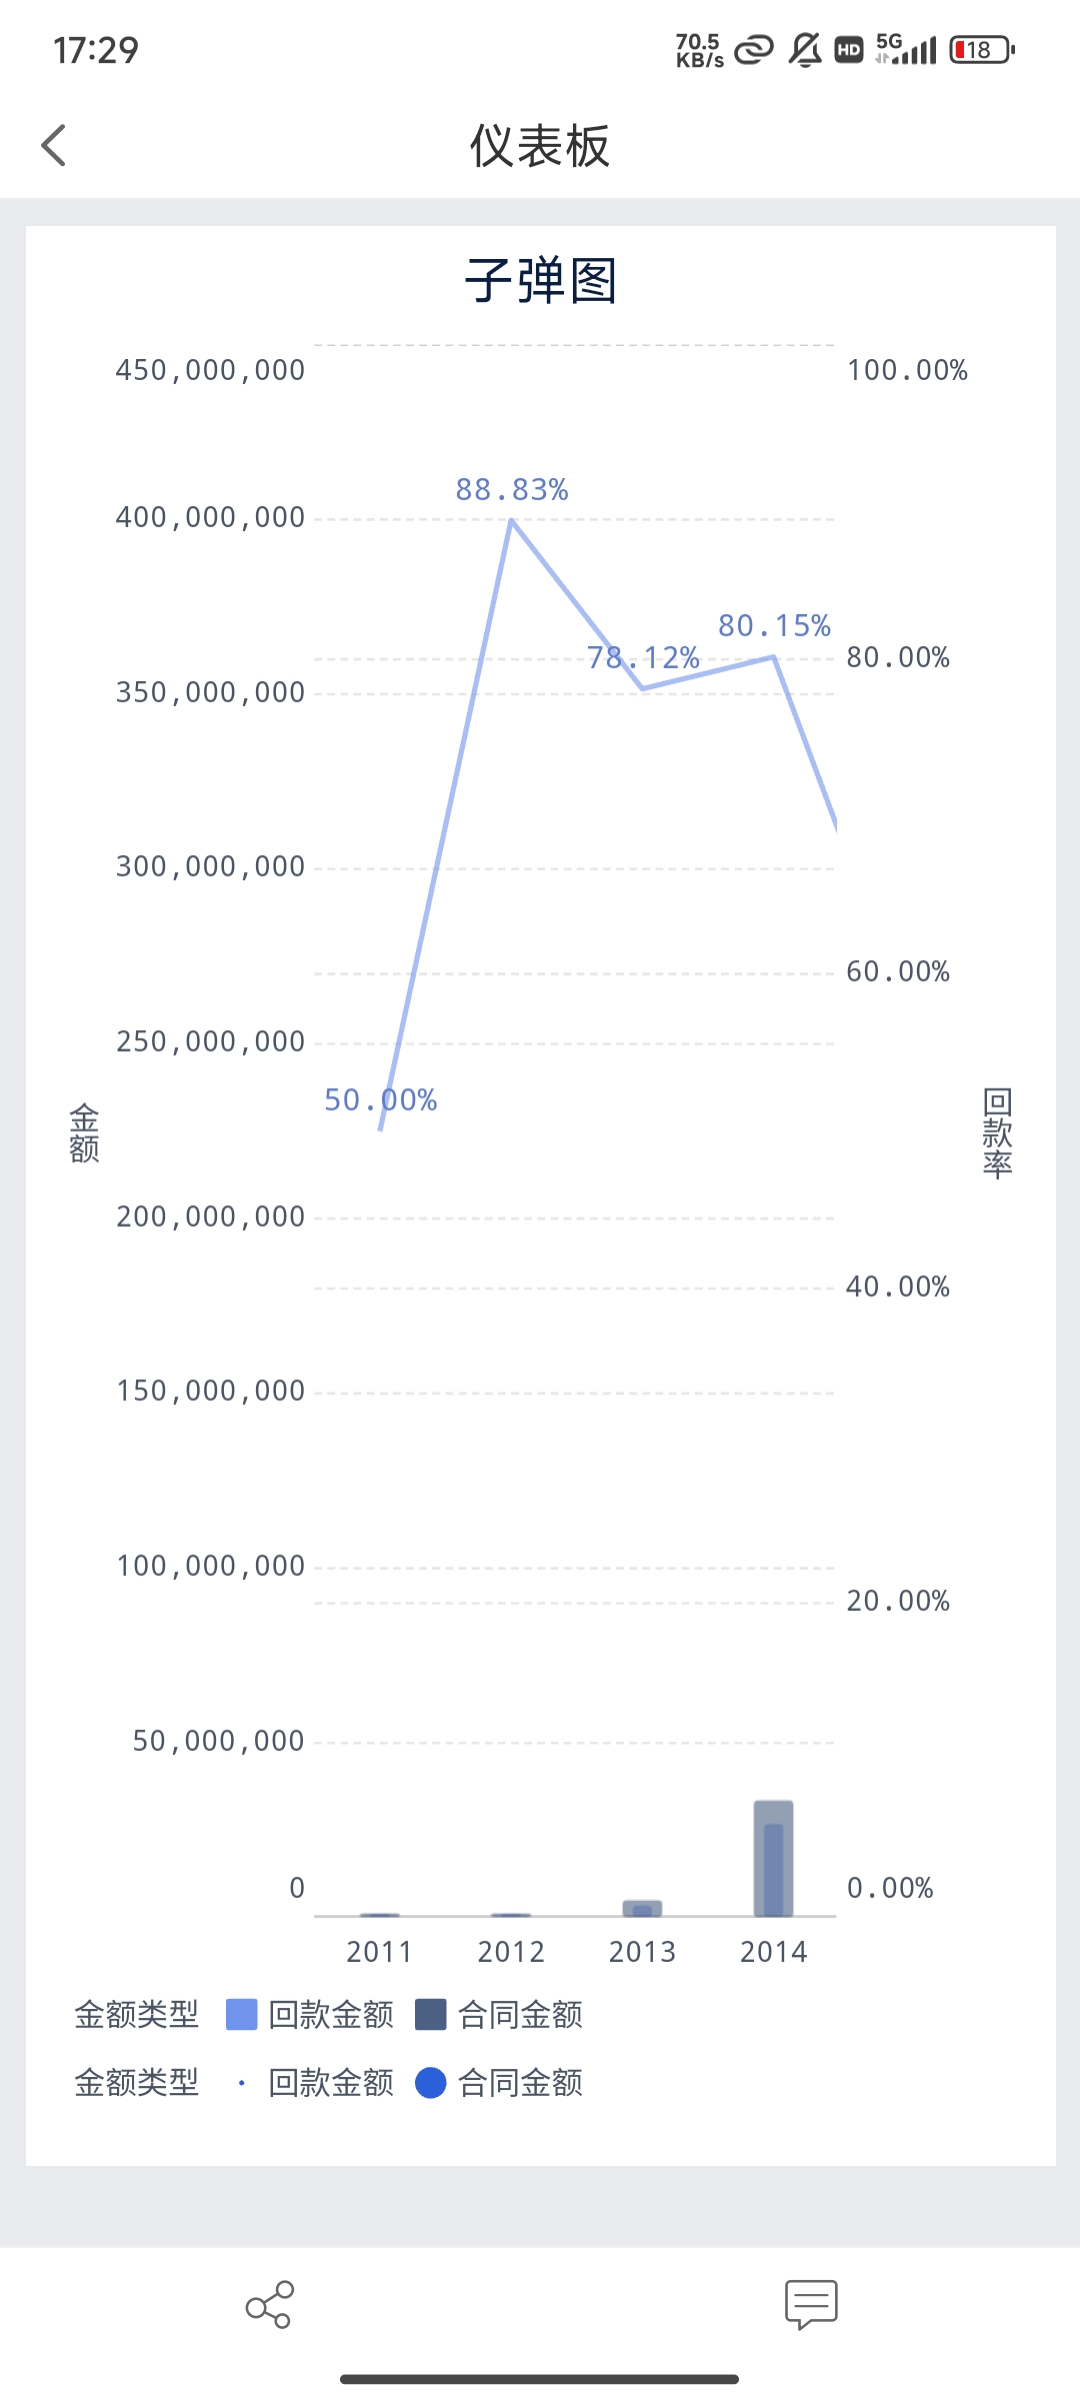The height and width of the screenshot is (2400, 1080).
Task: Tap the 子弹图 chart title
Action: click(540, 281)
